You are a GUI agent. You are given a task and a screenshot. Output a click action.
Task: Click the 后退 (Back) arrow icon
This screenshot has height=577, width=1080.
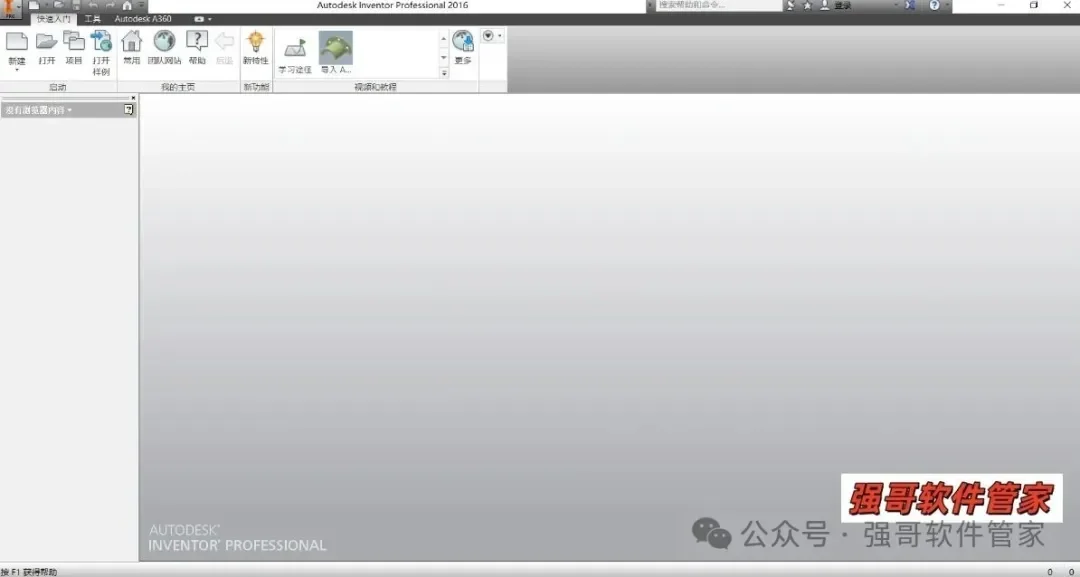tap(225, 41)
